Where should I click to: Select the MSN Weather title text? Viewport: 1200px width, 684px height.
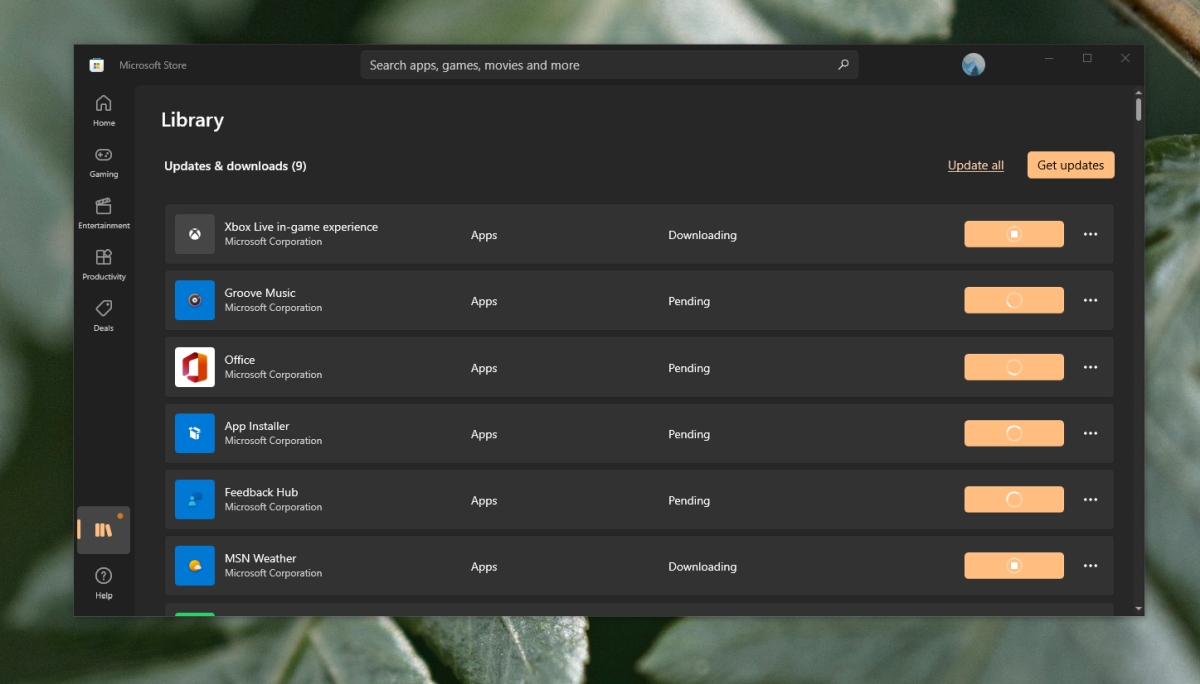coord(260,558)
